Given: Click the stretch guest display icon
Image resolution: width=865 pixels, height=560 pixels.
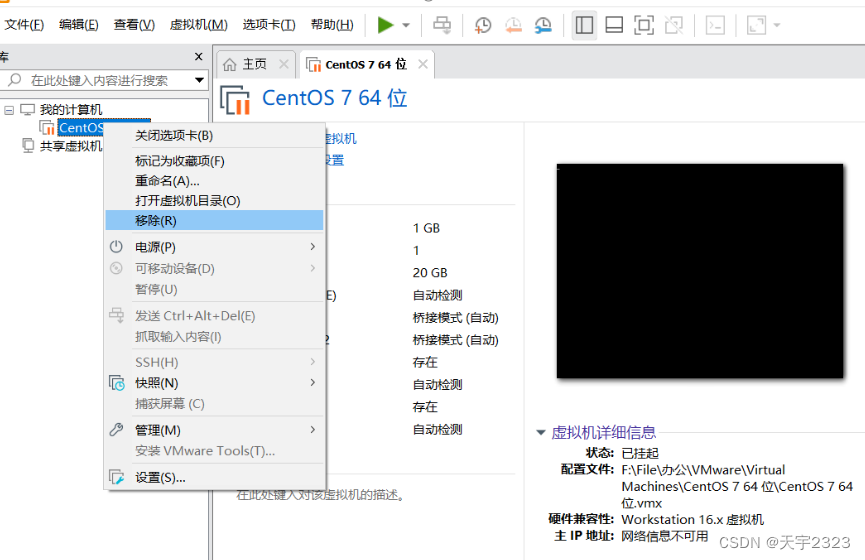Looking at the screenshot, I should pyautogui.click(x=756, y=25).
